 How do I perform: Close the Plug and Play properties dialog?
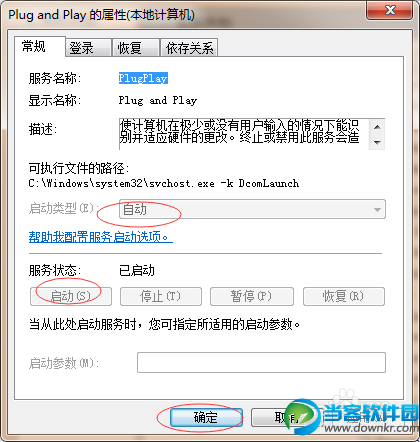point(390,11)
